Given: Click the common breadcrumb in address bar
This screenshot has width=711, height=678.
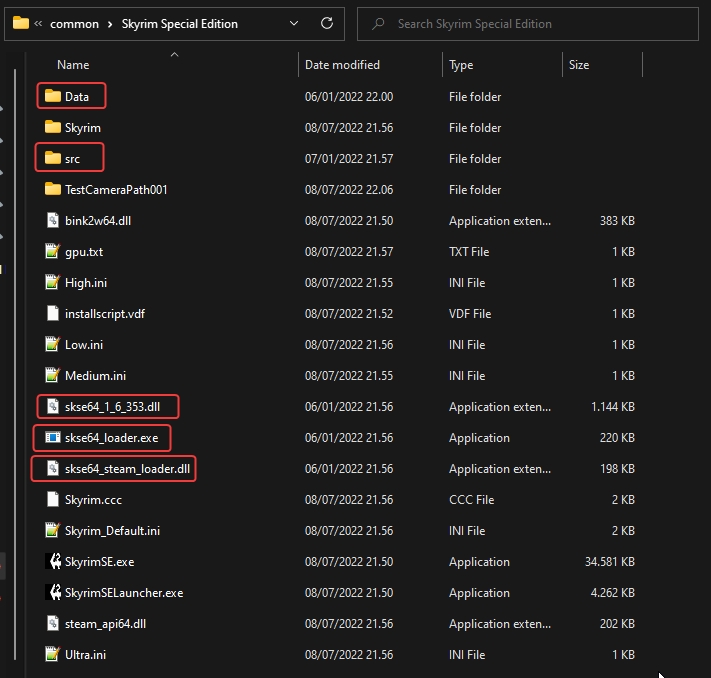Looking at the screenshot, I should coord(76,23).
